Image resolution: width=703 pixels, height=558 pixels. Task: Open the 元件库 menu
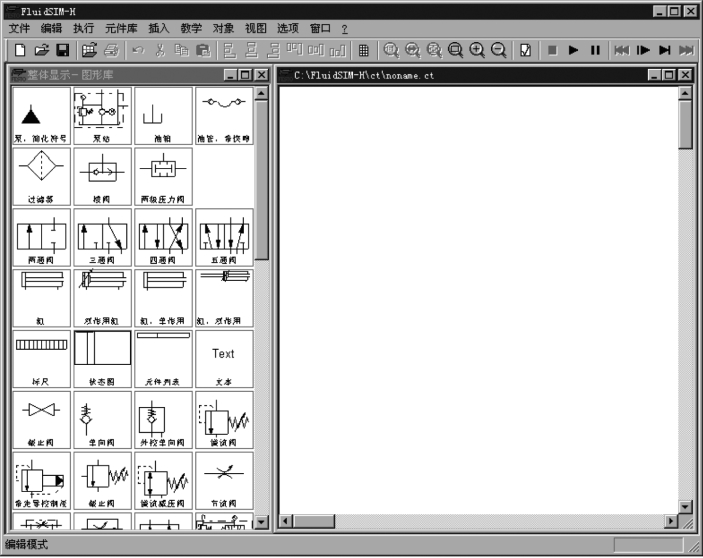coord(121,29)
